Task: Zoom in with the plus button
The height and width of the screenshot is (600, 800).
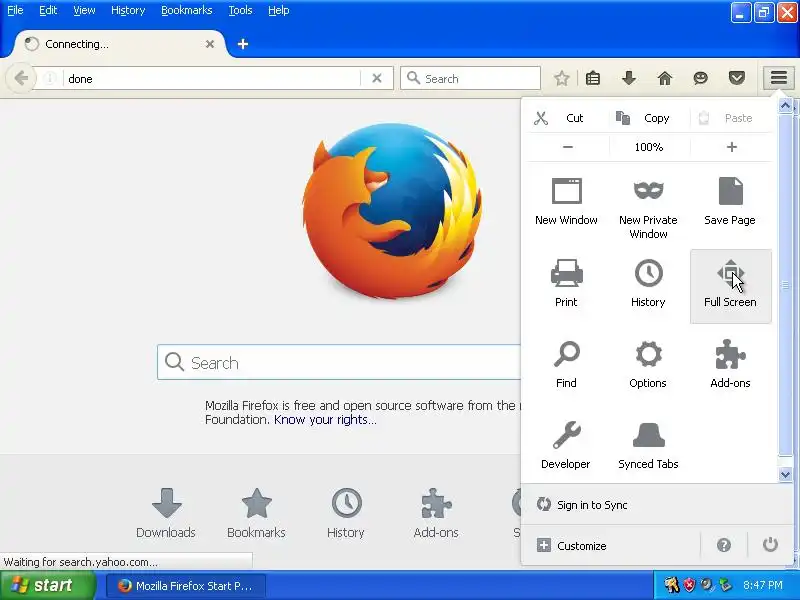Action: tap(732, 147)
